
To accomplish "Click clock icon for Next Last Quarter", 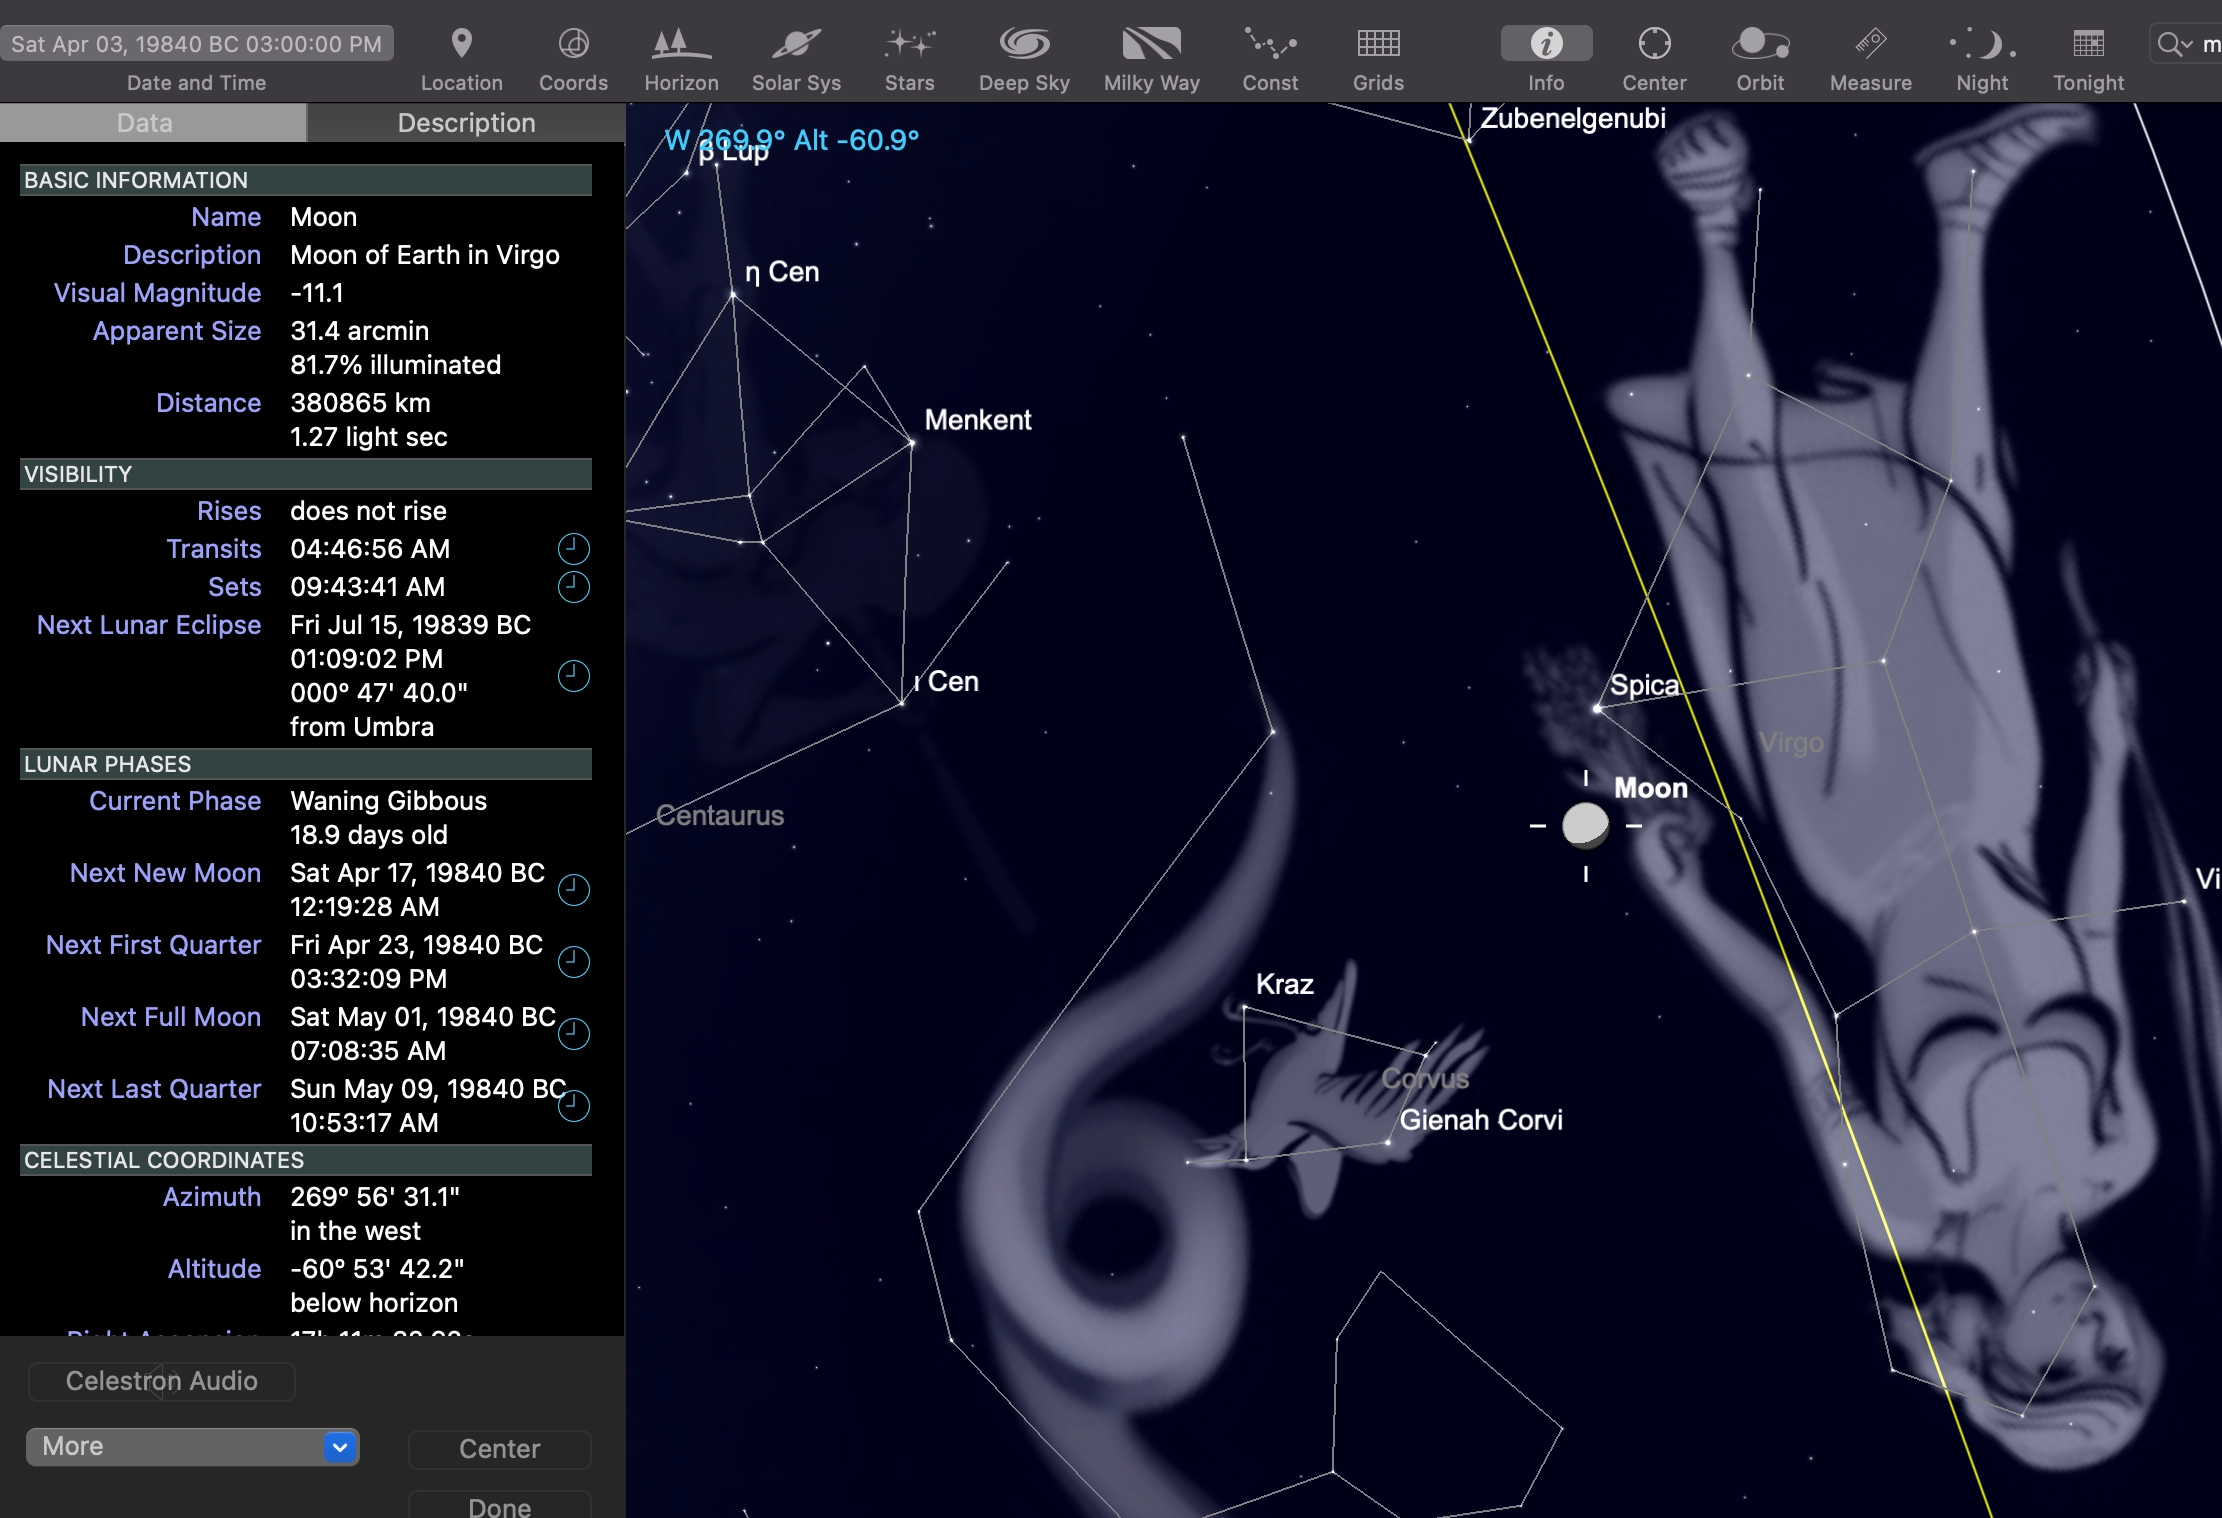I will [x=573, y=1106].
